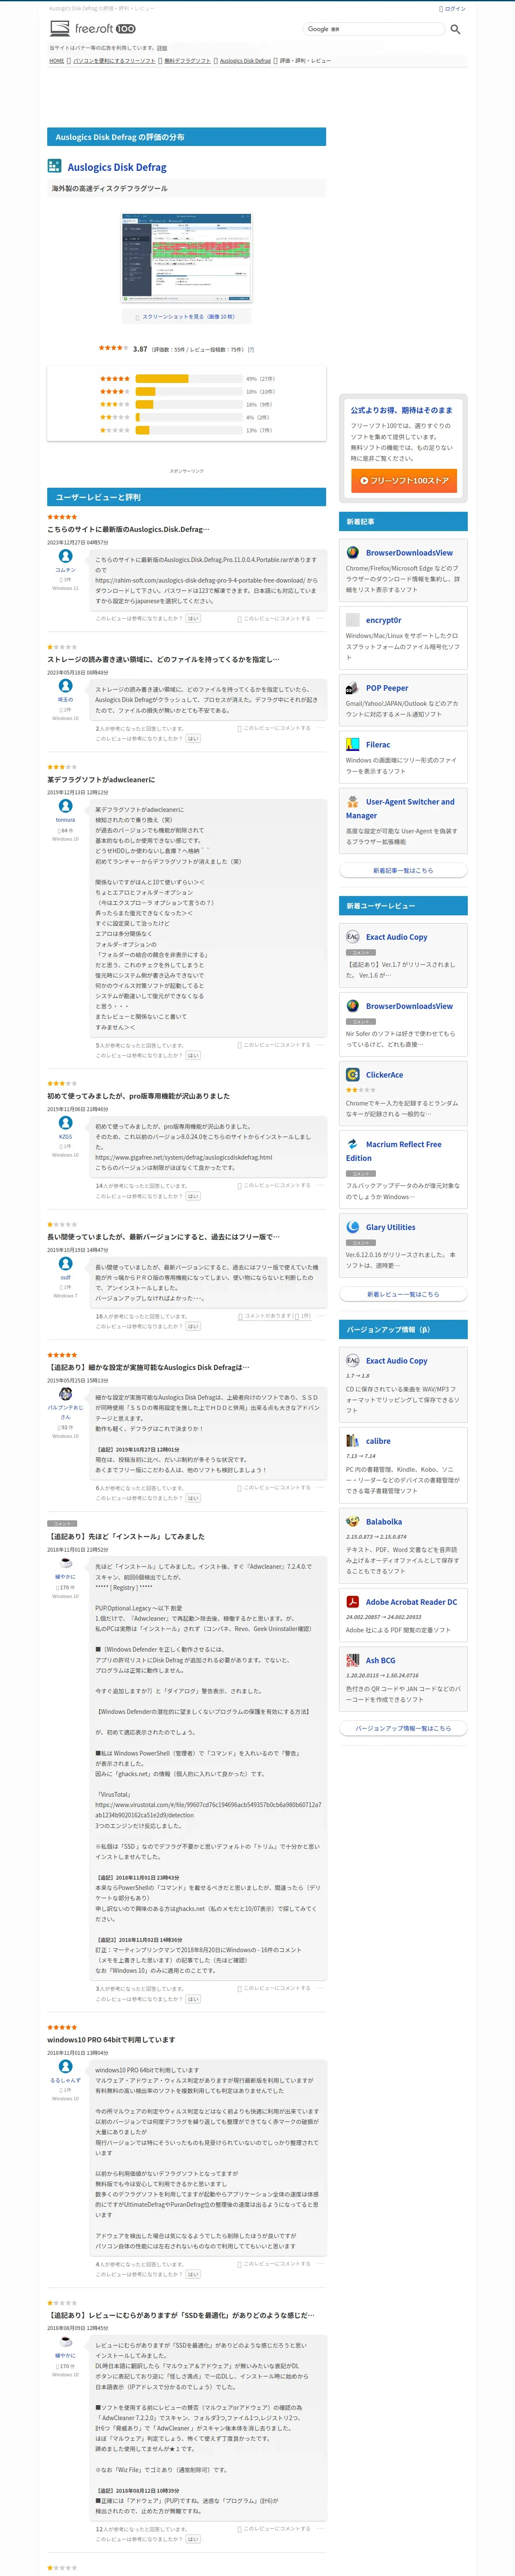Open 無料デフラグソフト breadcrumb
Viewport: 515px width, 2576px height.
click(188, 61)
